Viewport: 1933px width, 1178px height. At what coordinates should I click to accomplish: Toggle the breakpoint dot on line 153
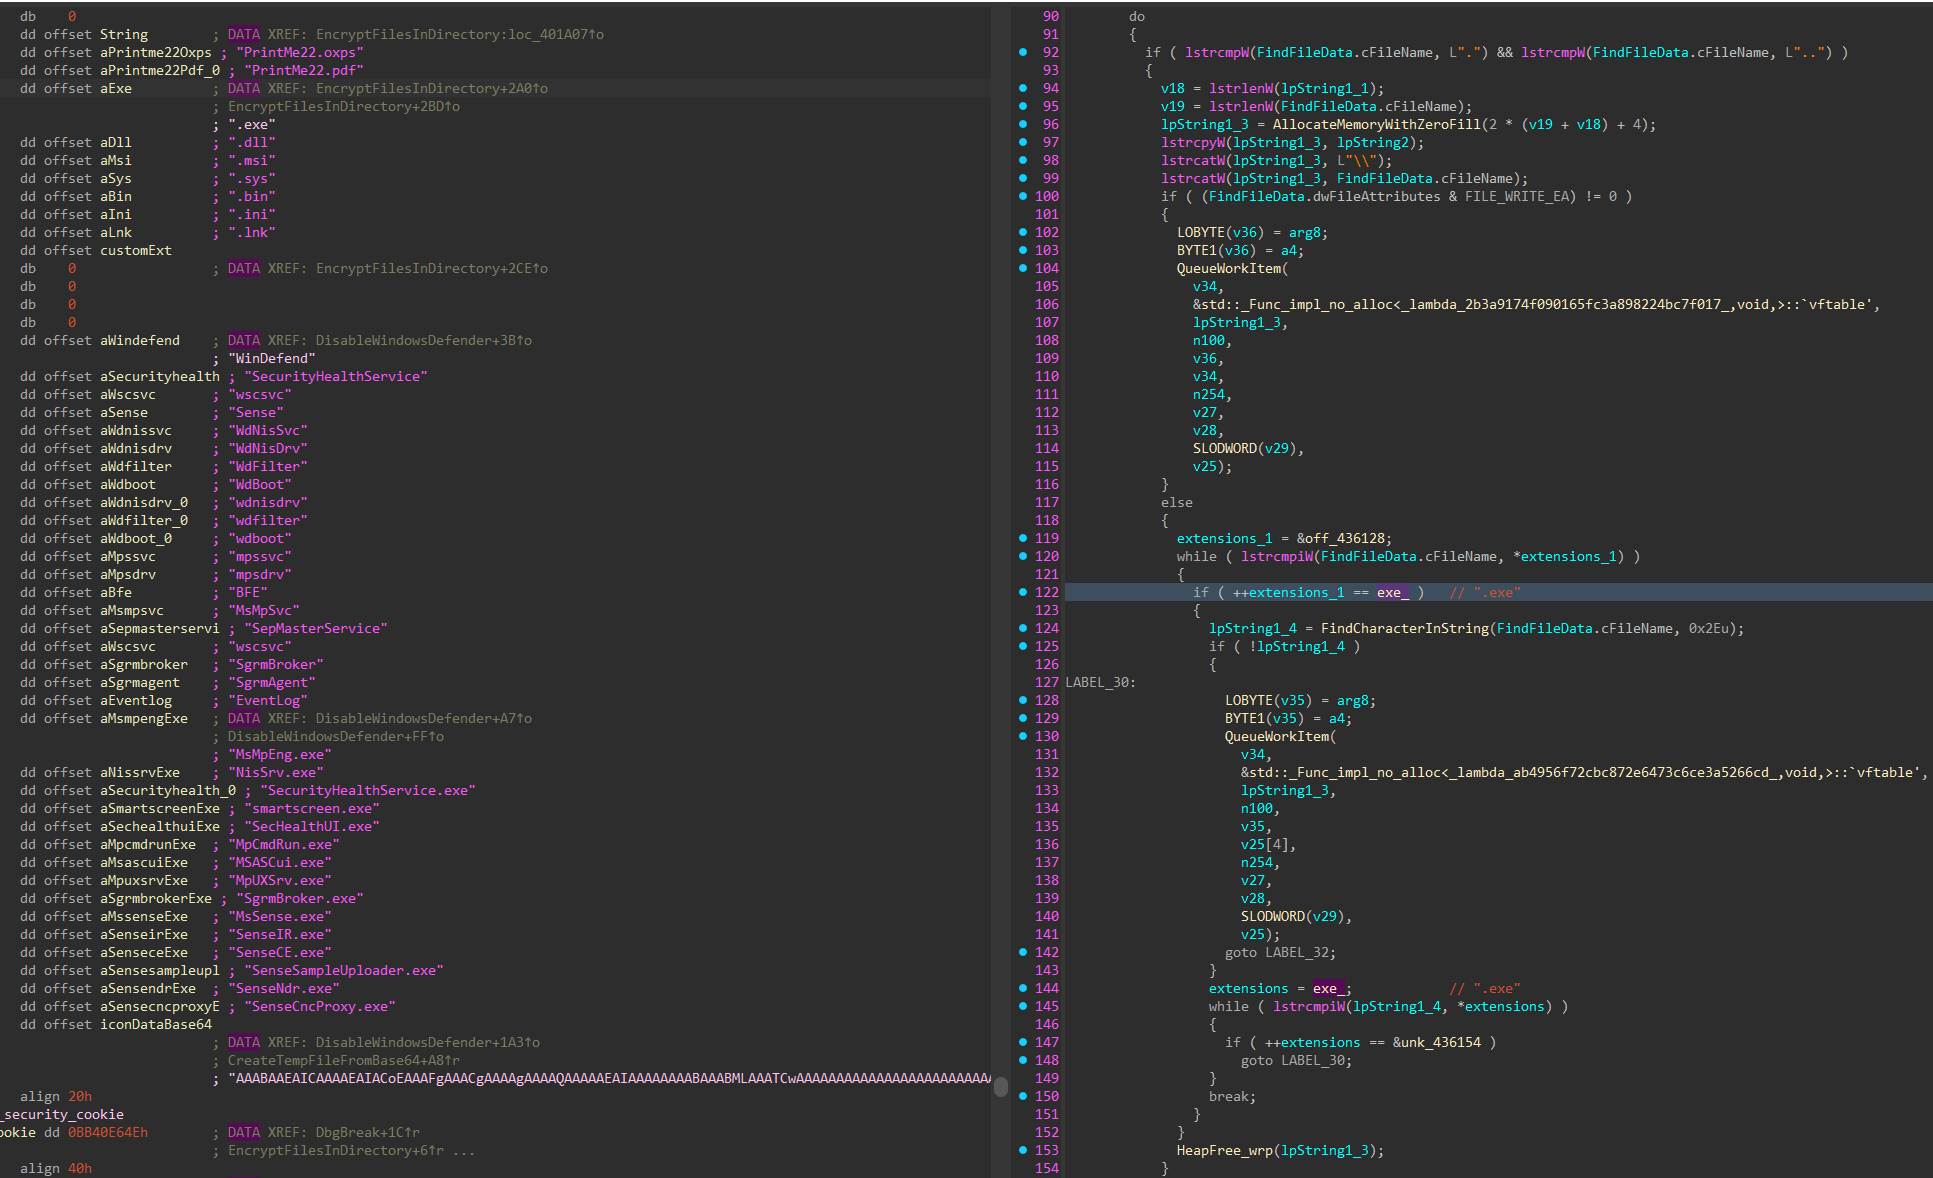point(1022,1150)
